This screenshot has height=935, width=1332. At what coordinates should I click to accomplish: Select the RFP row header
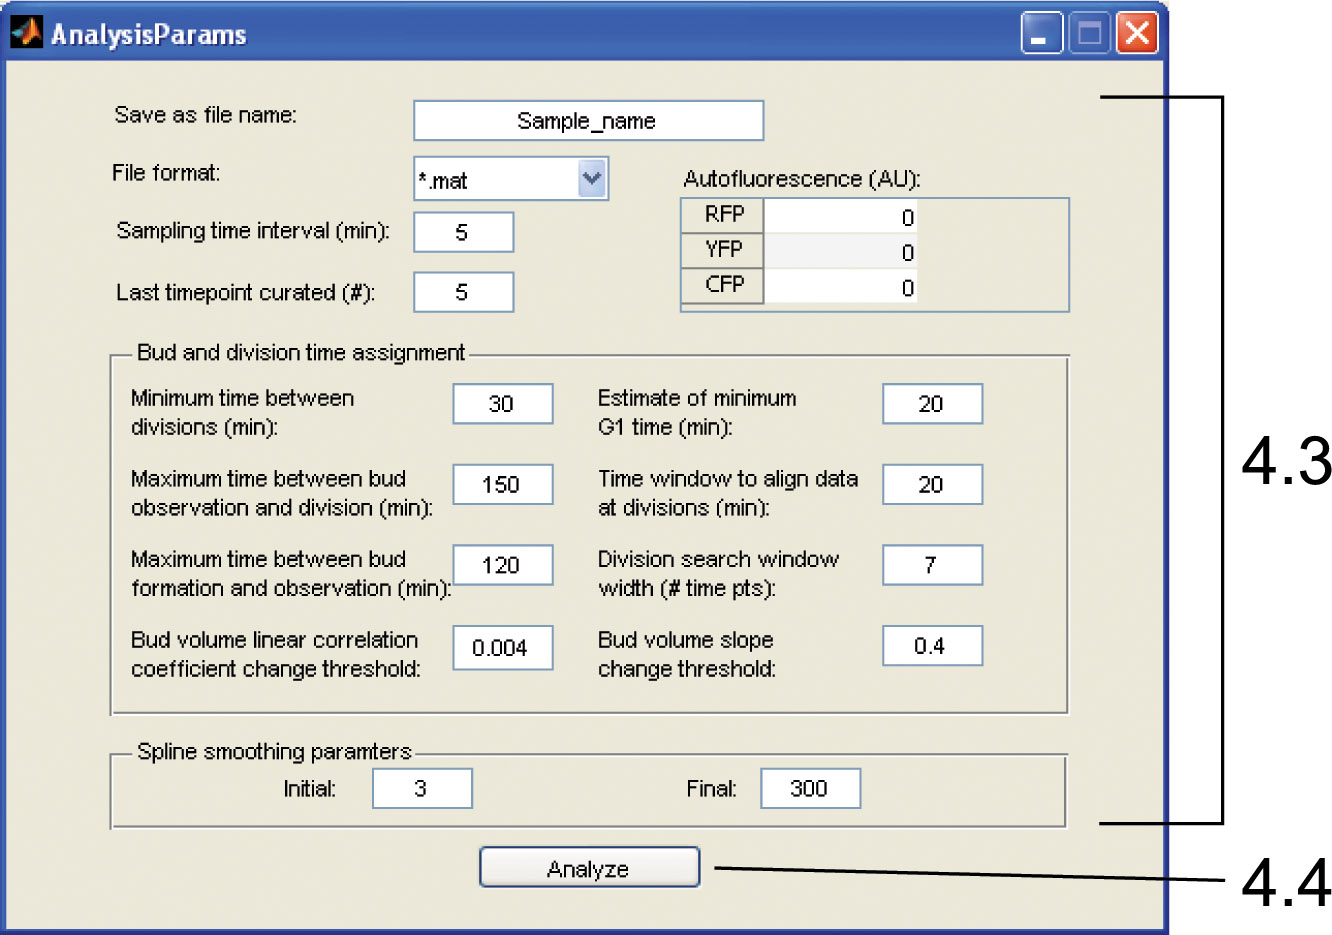722,215
